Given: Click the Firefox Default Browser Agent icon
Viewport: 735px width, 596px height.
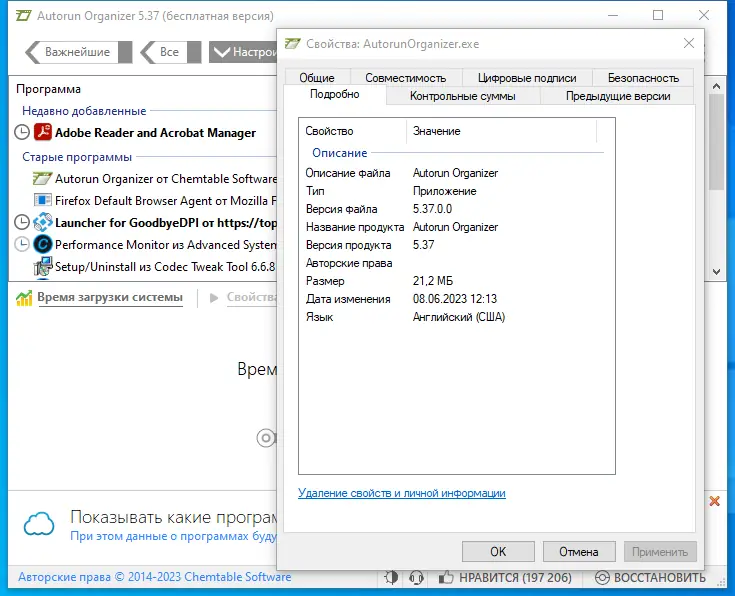Looking at the screenshot, I should pos(43,200).
